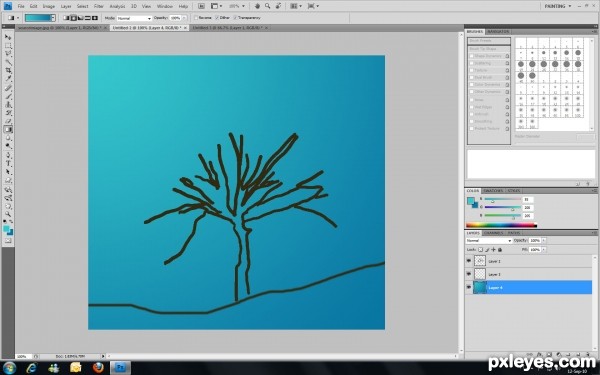Click the Brush Presets button

coord(489,41)
